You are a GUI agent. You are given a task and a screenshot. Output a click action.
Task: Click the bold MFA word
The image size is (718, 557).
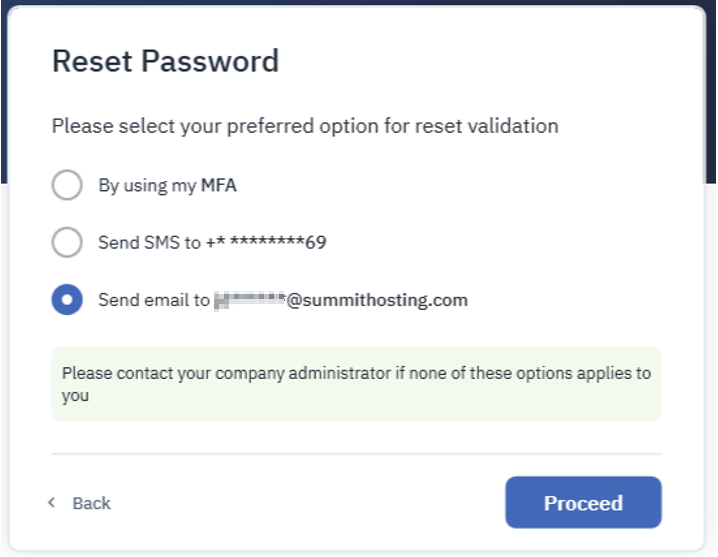(x=219, y=185)
